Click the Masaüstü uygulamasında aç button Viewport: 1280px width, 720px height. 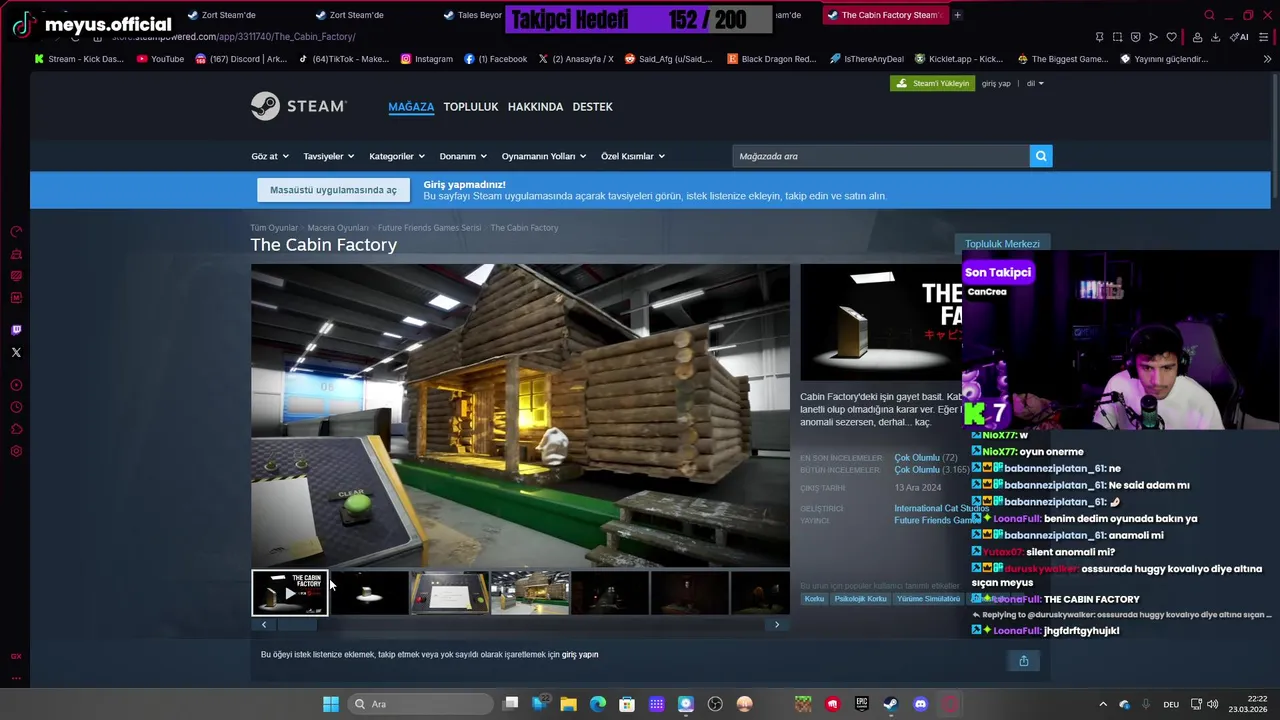point(333,190)
